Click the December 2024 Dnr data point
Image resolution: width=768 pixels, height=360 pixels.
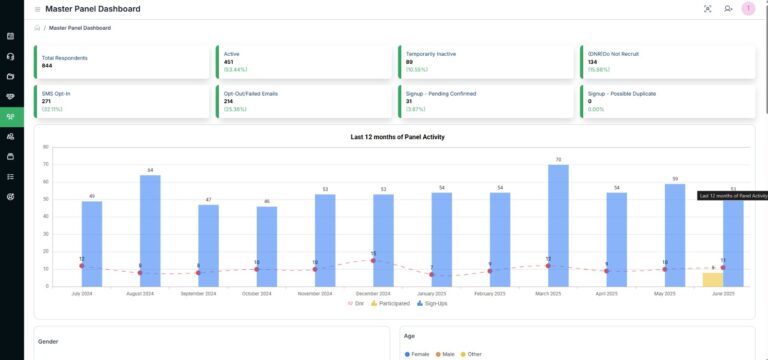[373, 261]
